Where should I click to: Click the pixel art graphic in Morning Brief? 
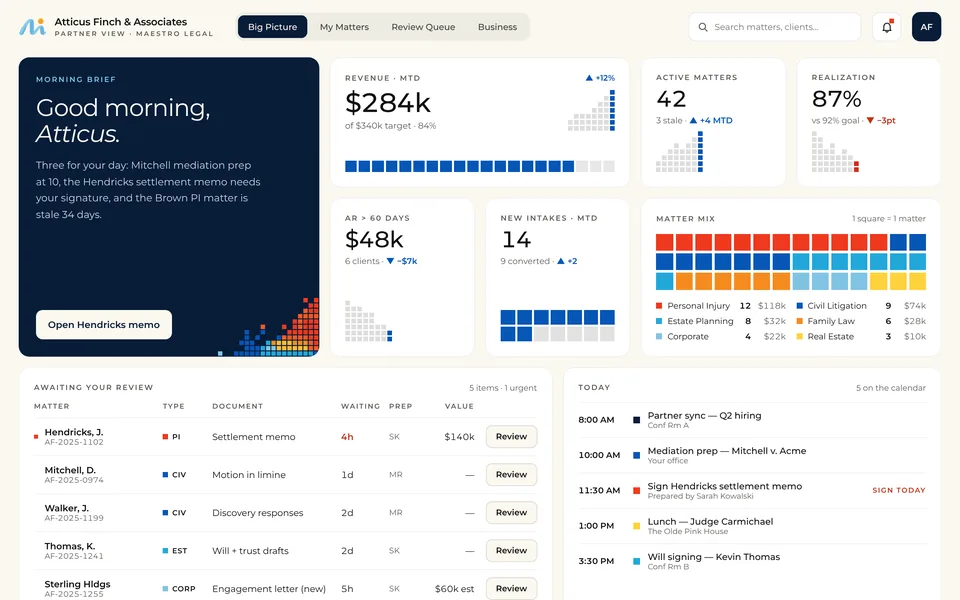point(268,326)
